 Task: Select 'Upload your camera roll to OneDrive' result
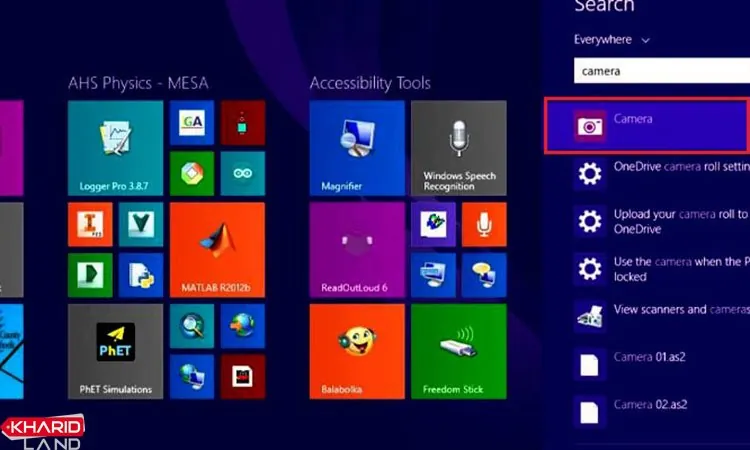pyautogui.click(x=662, y=221)
